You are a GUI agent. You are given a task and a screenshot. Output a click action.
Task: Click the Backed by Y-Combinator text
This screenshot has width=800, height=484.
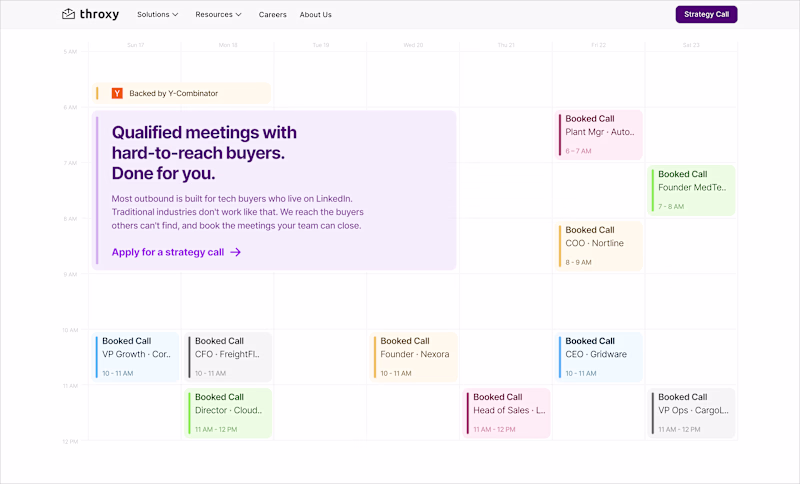[173, 93]
